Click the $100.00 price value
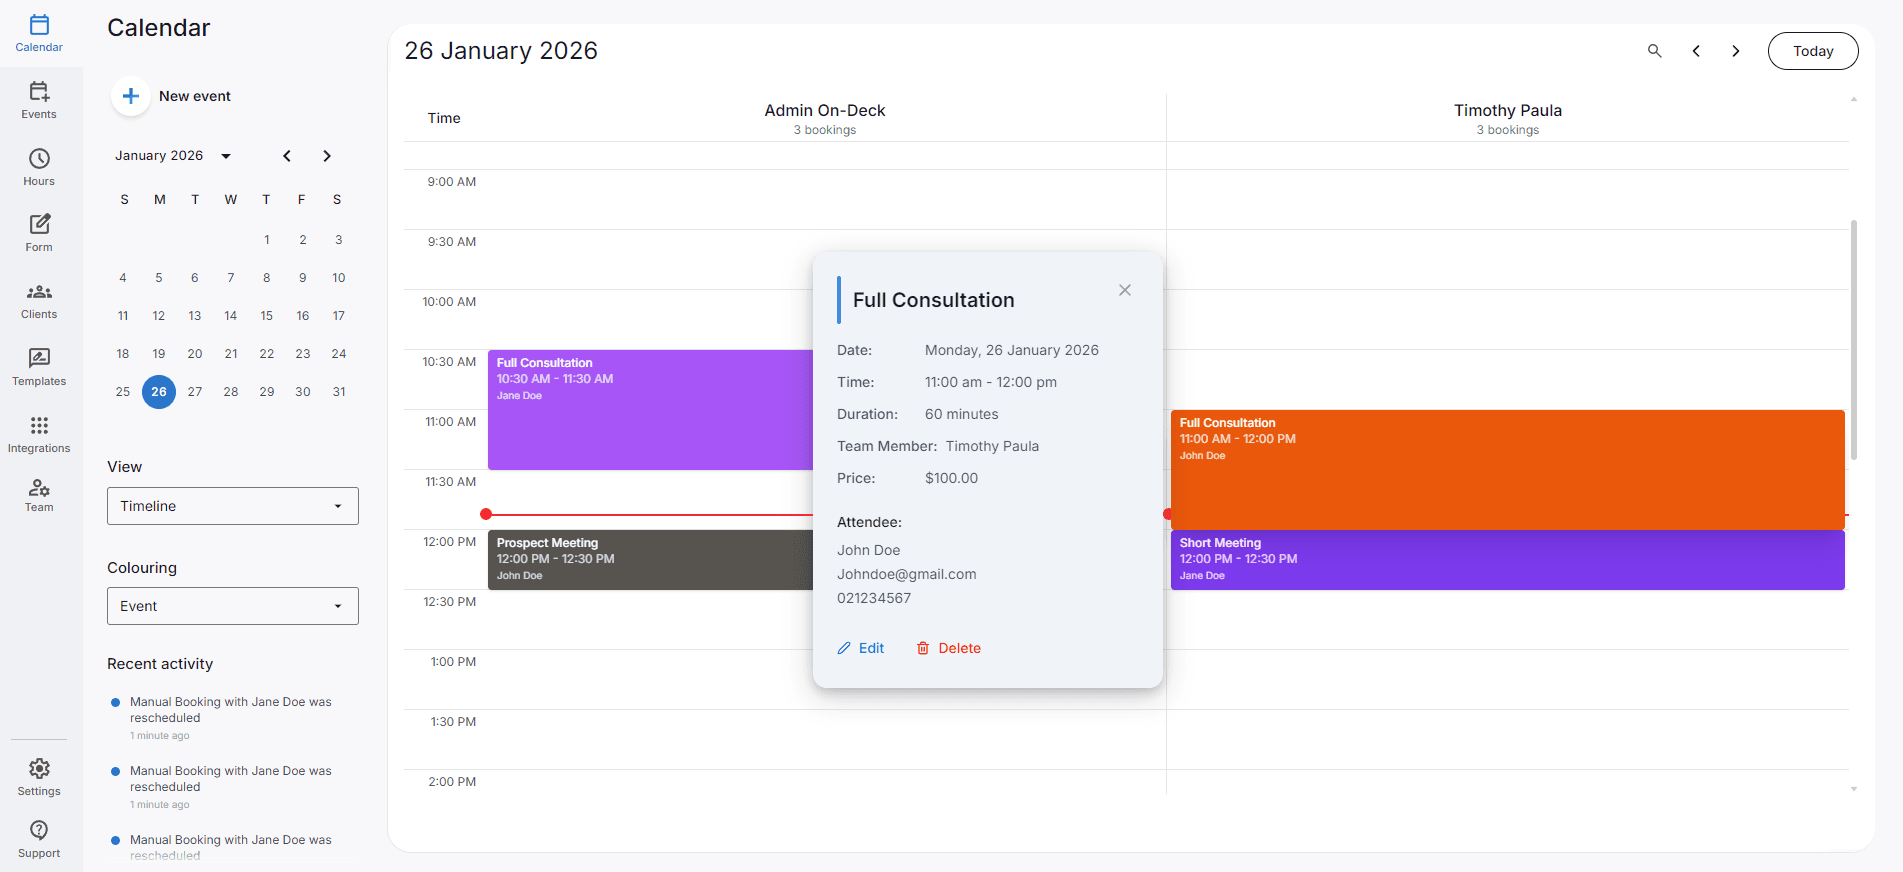This screenshot has height=872, width=1903. pos(952,478)
